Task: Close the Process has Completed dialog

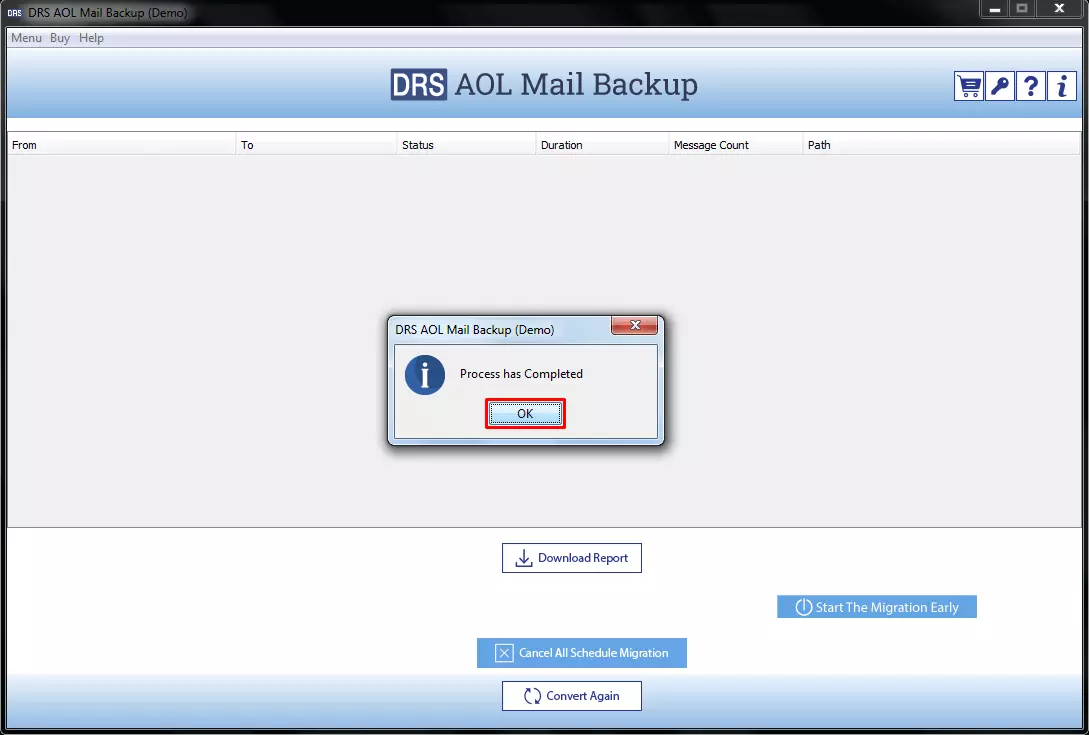Action: pos(634,325)
